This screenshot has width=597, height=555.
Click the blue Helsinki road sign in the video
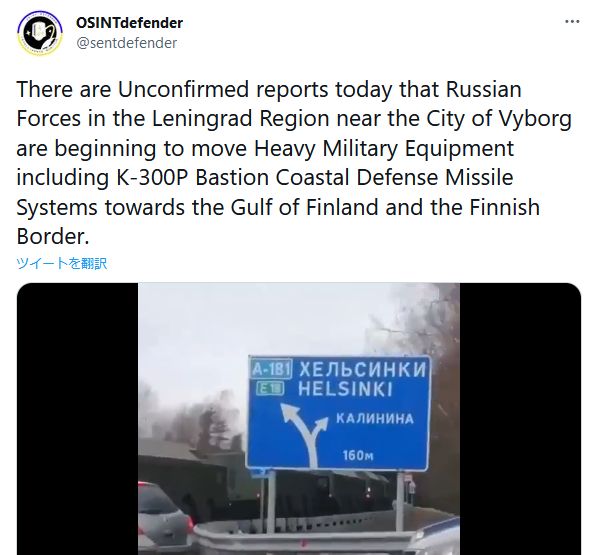[x=338, y=413]
